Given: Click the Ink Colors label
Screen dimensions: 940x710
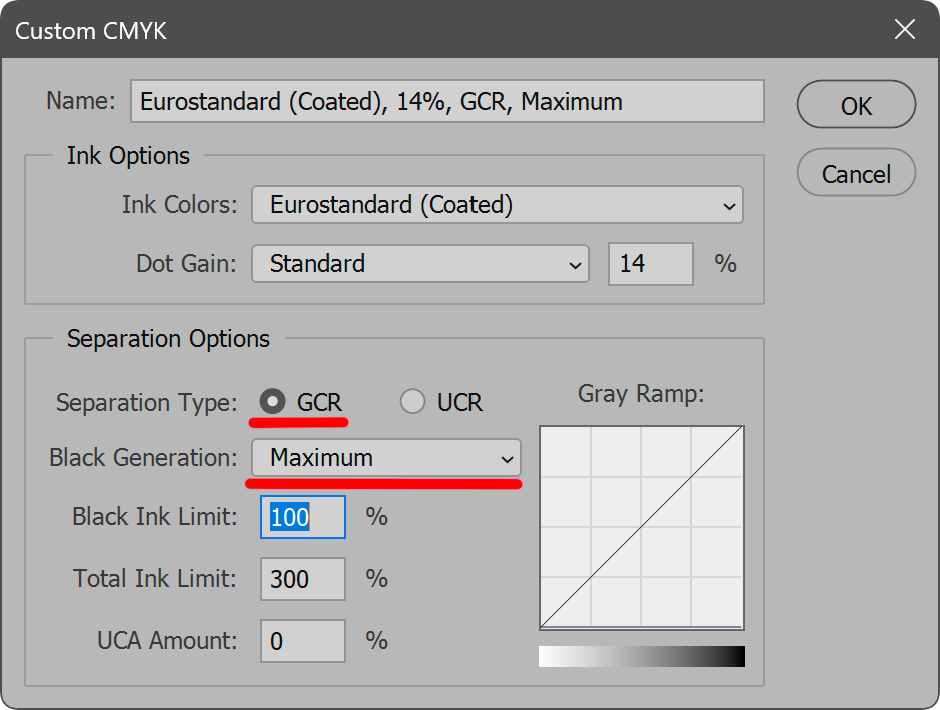Looking at the screenshot, I should (179, 205).
